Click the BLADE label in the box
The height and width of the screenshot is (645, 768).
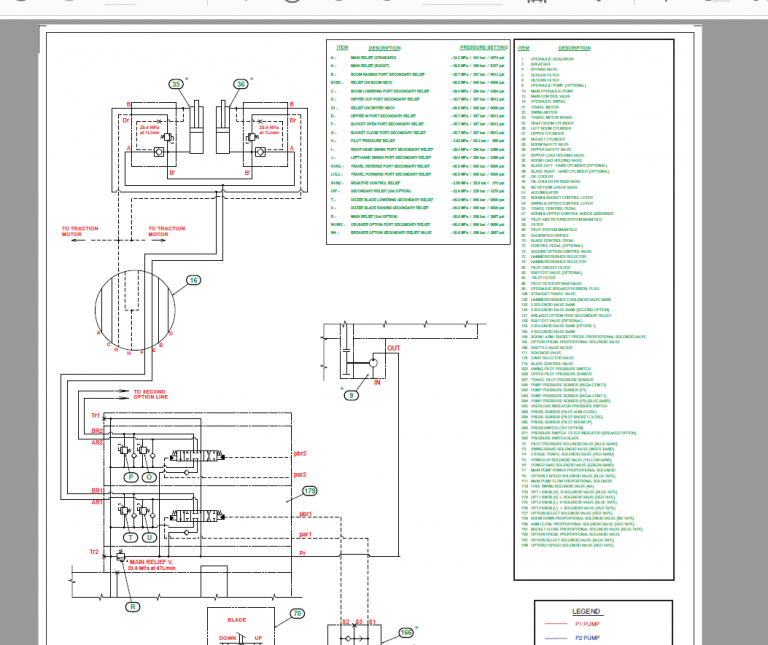236,621
